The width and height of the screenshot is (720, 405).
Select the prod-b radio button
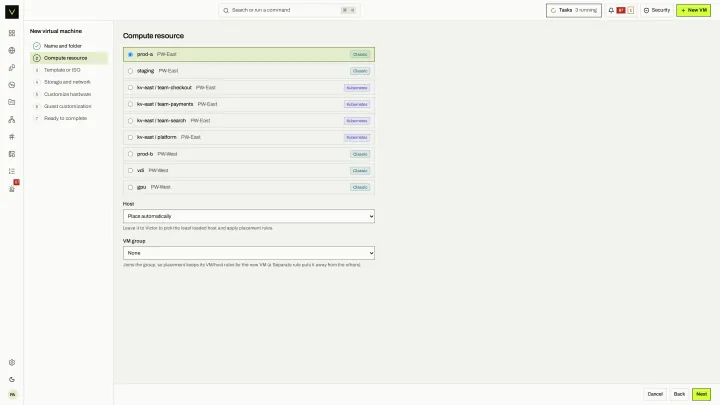(x=130, y=154)
